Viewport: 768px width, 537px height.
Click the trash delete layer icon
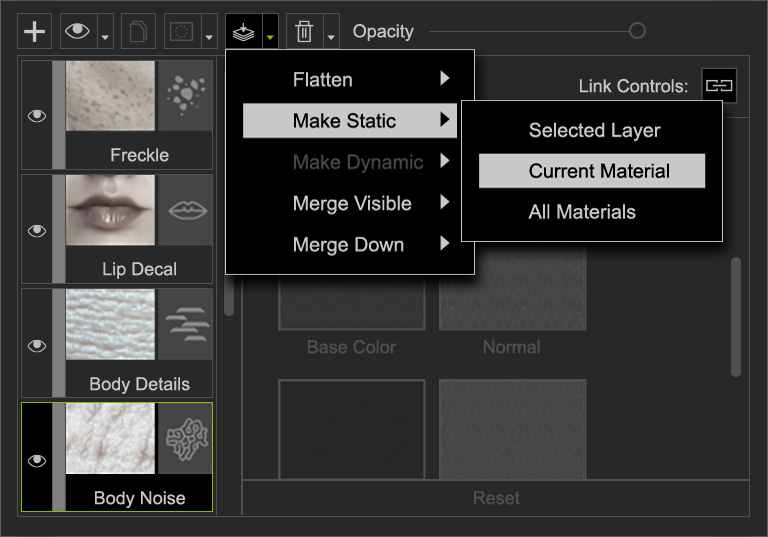pos(303,32)
